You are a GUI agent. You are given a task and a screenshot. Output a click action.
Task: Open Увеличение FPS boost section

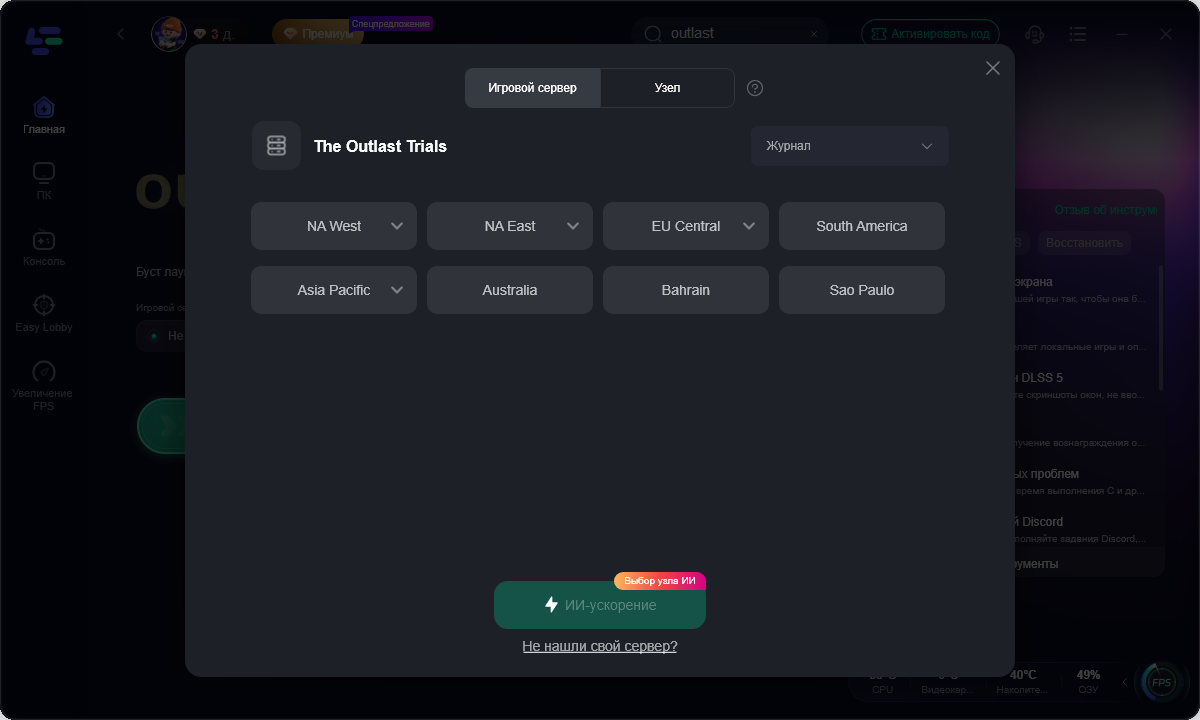44,385
